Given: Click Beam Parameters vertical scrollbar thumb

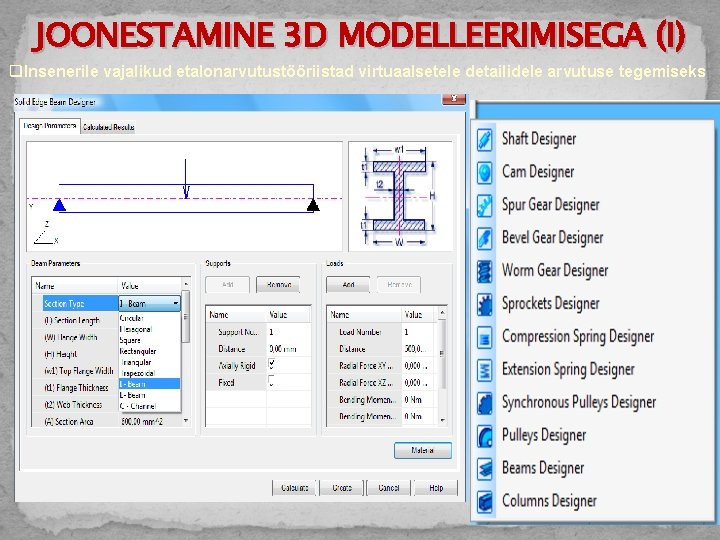Looking at the screenshot, I should coord(186,317).
